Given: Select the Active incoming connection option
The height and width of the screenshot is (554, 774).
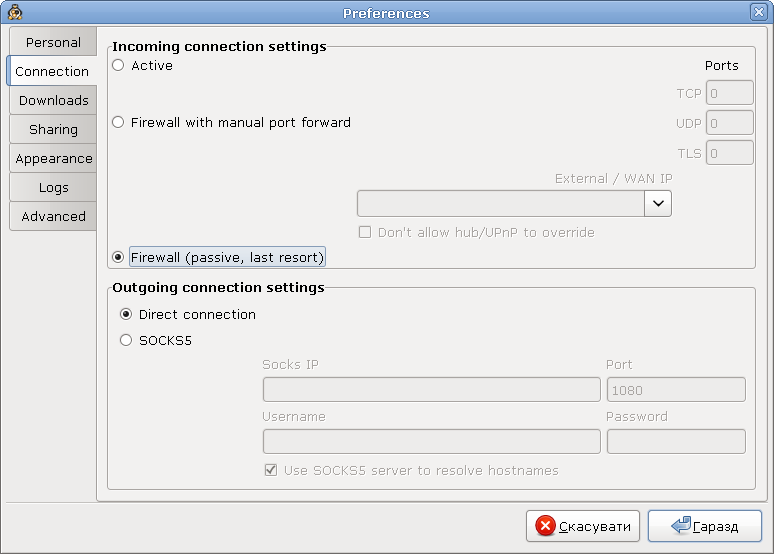Looking at the screenshot, I should click(119, 66).
